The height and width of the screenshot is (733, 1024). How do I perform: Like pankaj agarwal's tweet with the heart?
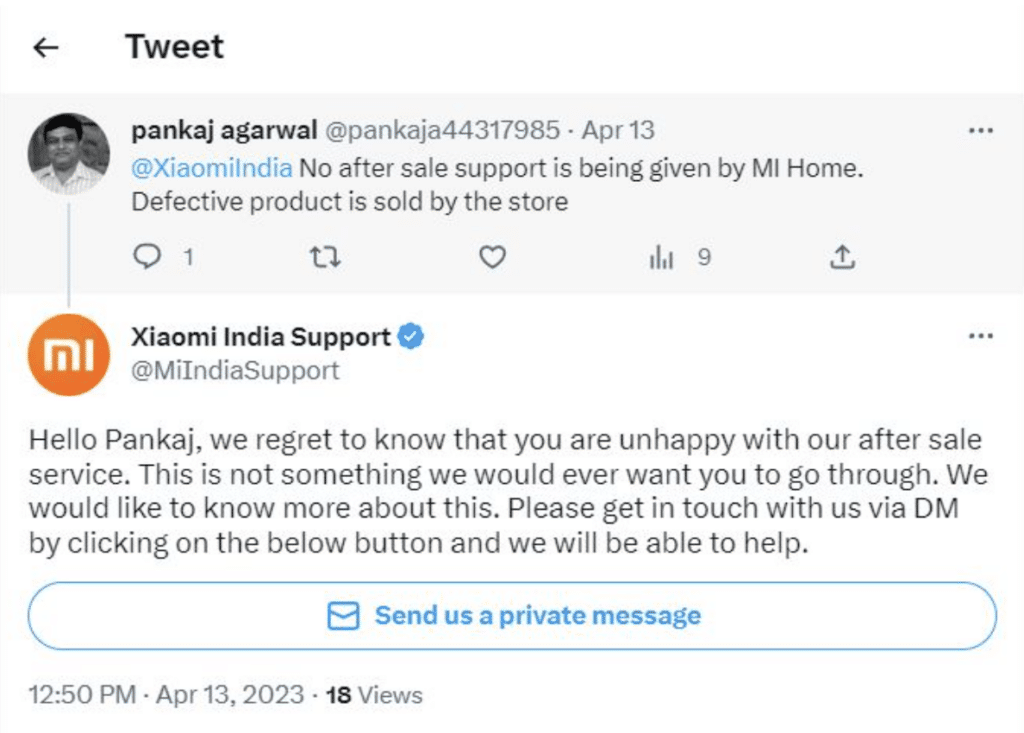click(x=492, y=258)
